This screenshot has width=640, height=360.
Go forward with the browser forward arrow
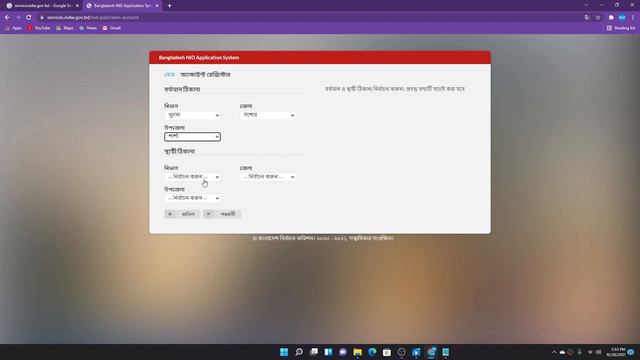[18, 18]
